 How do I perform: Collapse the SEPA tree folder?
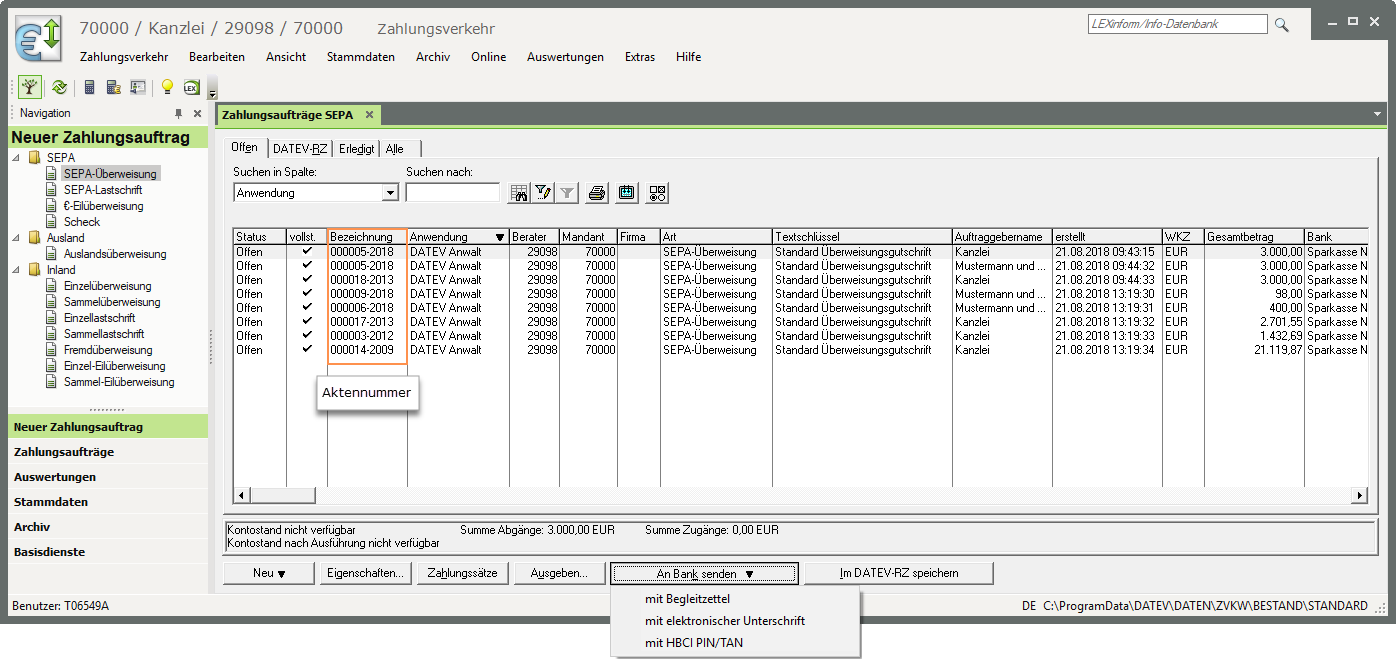16,158
